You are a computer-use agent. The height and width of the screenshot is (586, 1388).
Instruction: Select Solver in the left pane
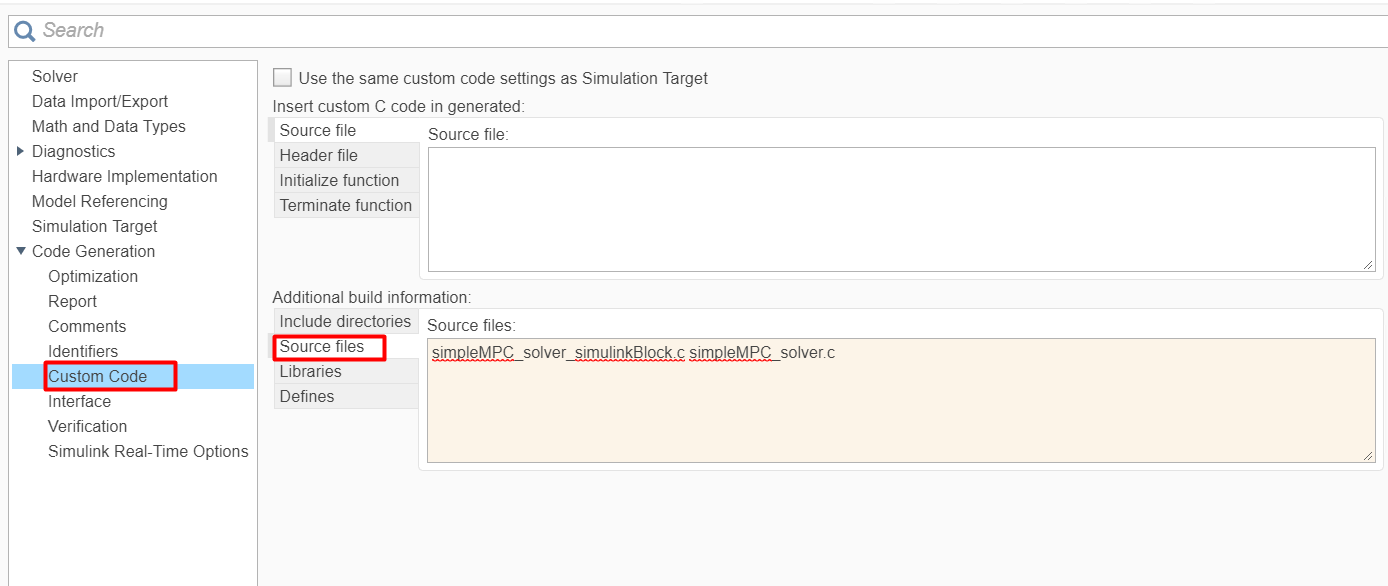pos(55,76)
